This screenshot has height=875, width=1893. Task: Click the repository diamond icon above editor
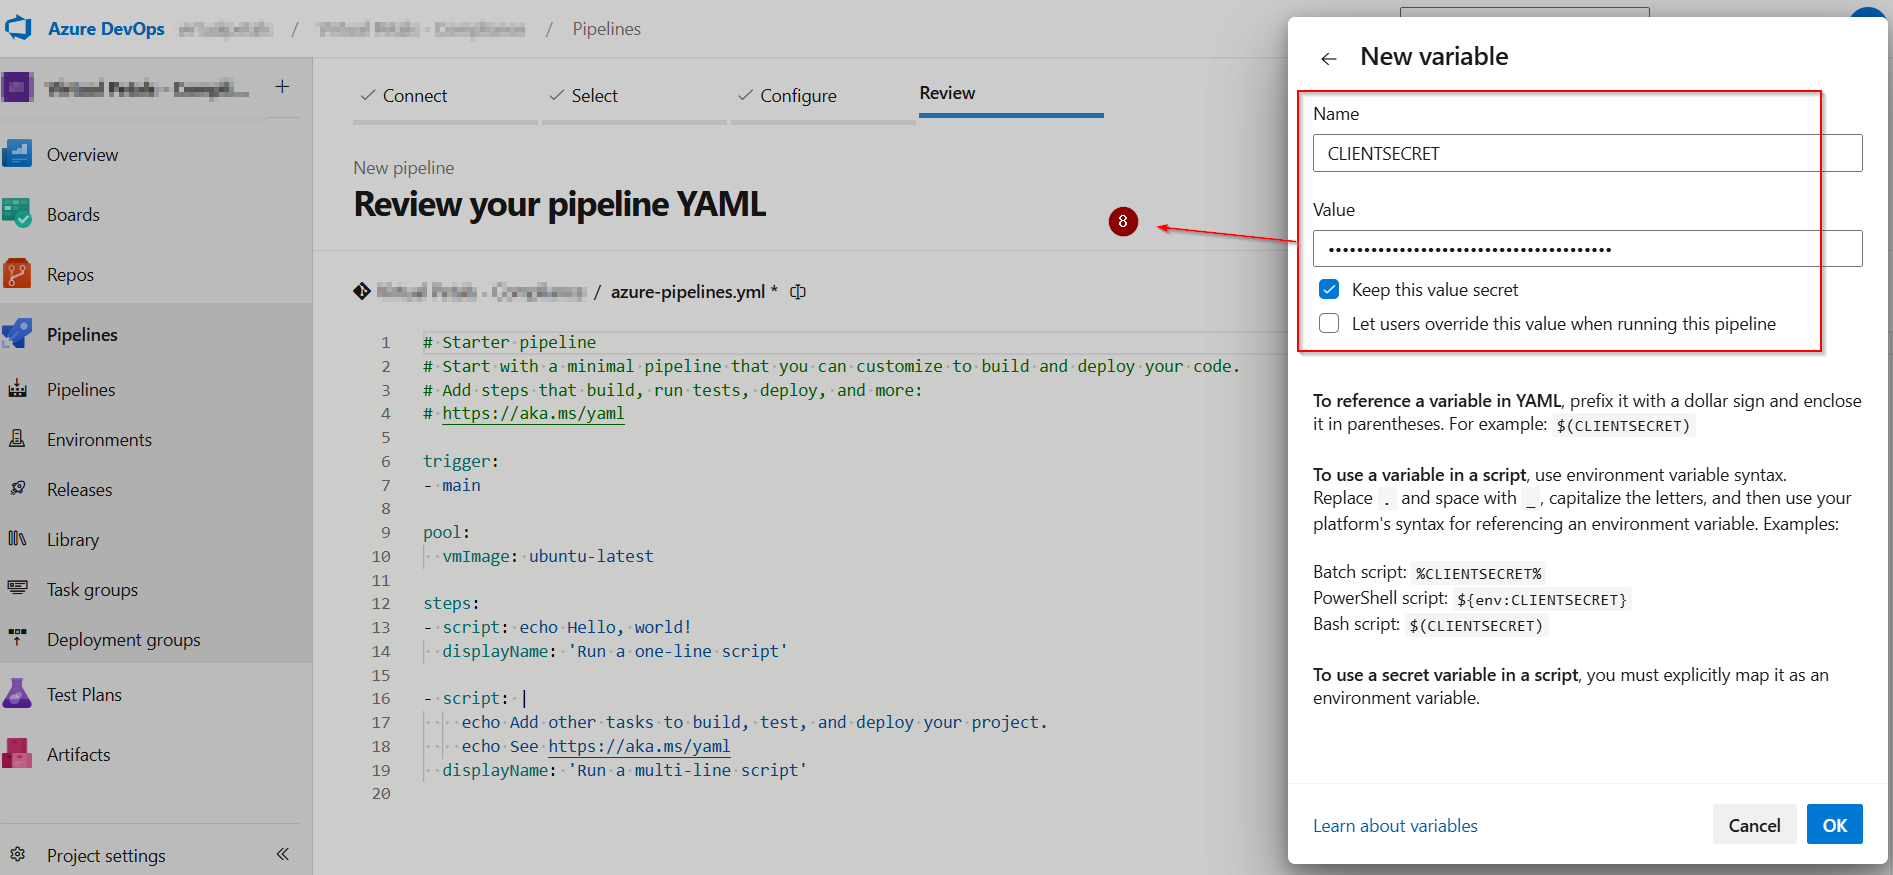(x=362, y=291)
